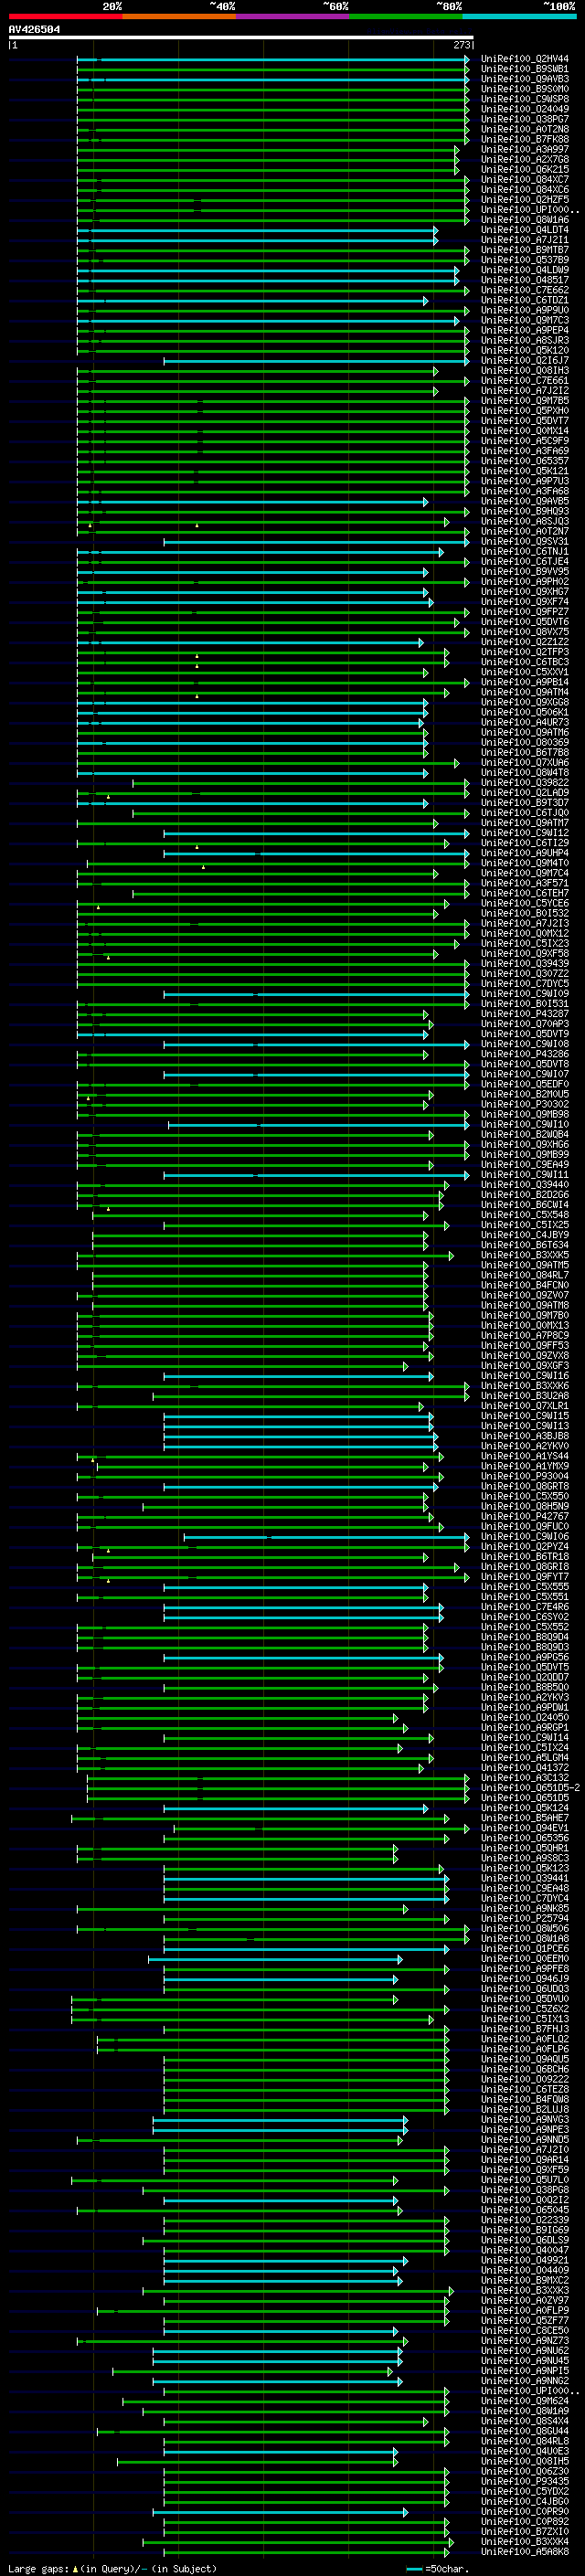The height and width of the screenshot is (2576, 585).
Task: Click the green alignment bar for UniRef100_B9SWB1
Action: (x=272, y=70)
